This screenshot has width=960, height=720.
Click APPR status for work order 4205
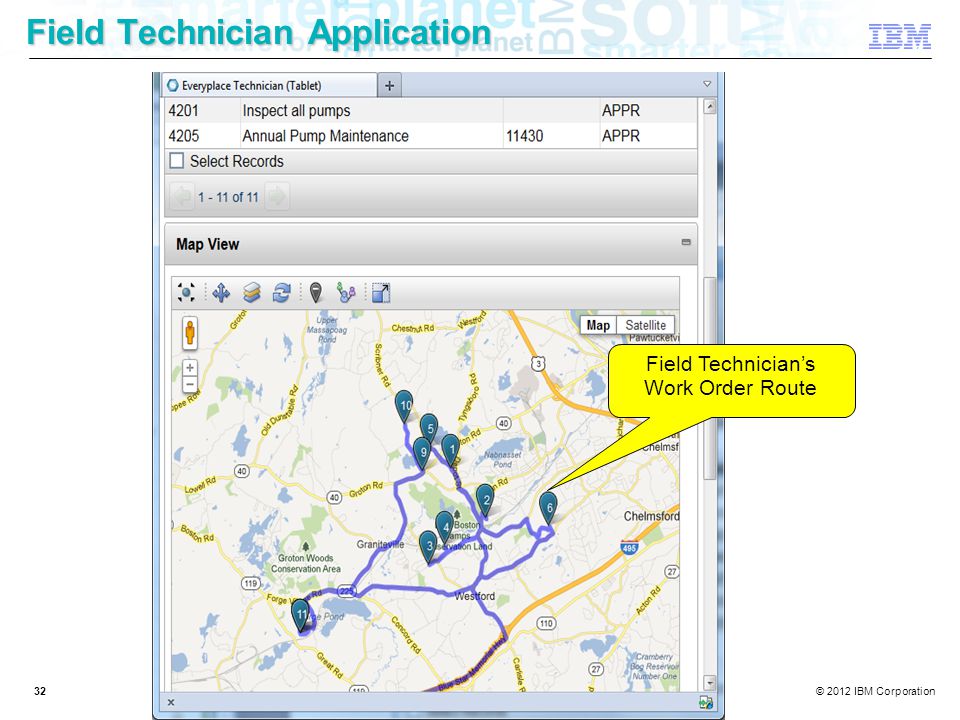click(x=621, y=135)
